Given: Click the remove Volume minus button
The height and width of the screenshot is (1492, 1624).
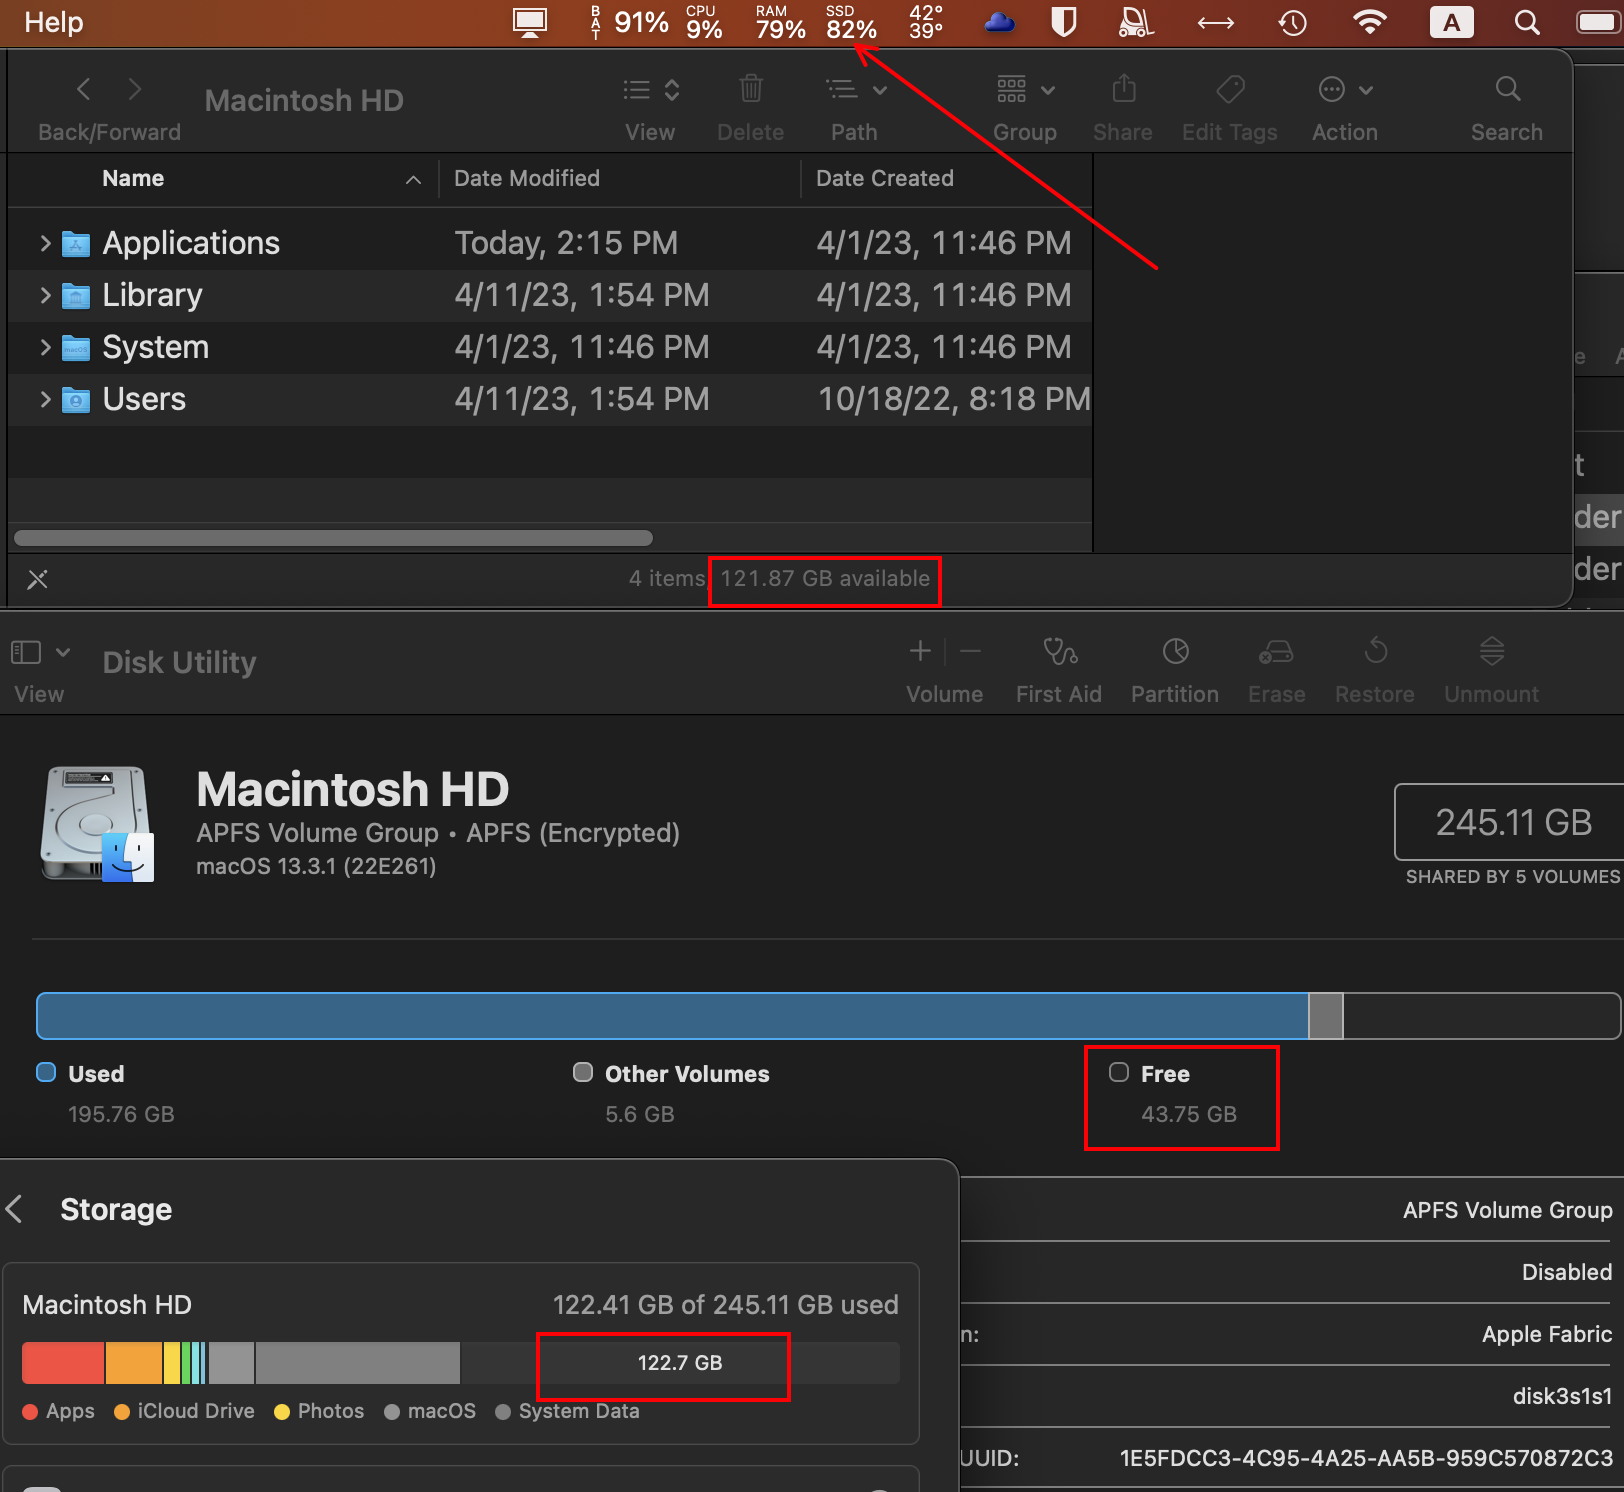Looking at the screenshot, I should pos(970,652).
